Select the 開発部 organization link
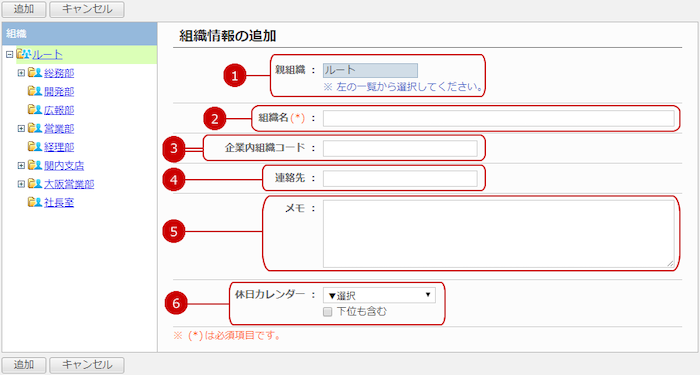This screenshot has height=375, width=700. [x=59, y=92]
